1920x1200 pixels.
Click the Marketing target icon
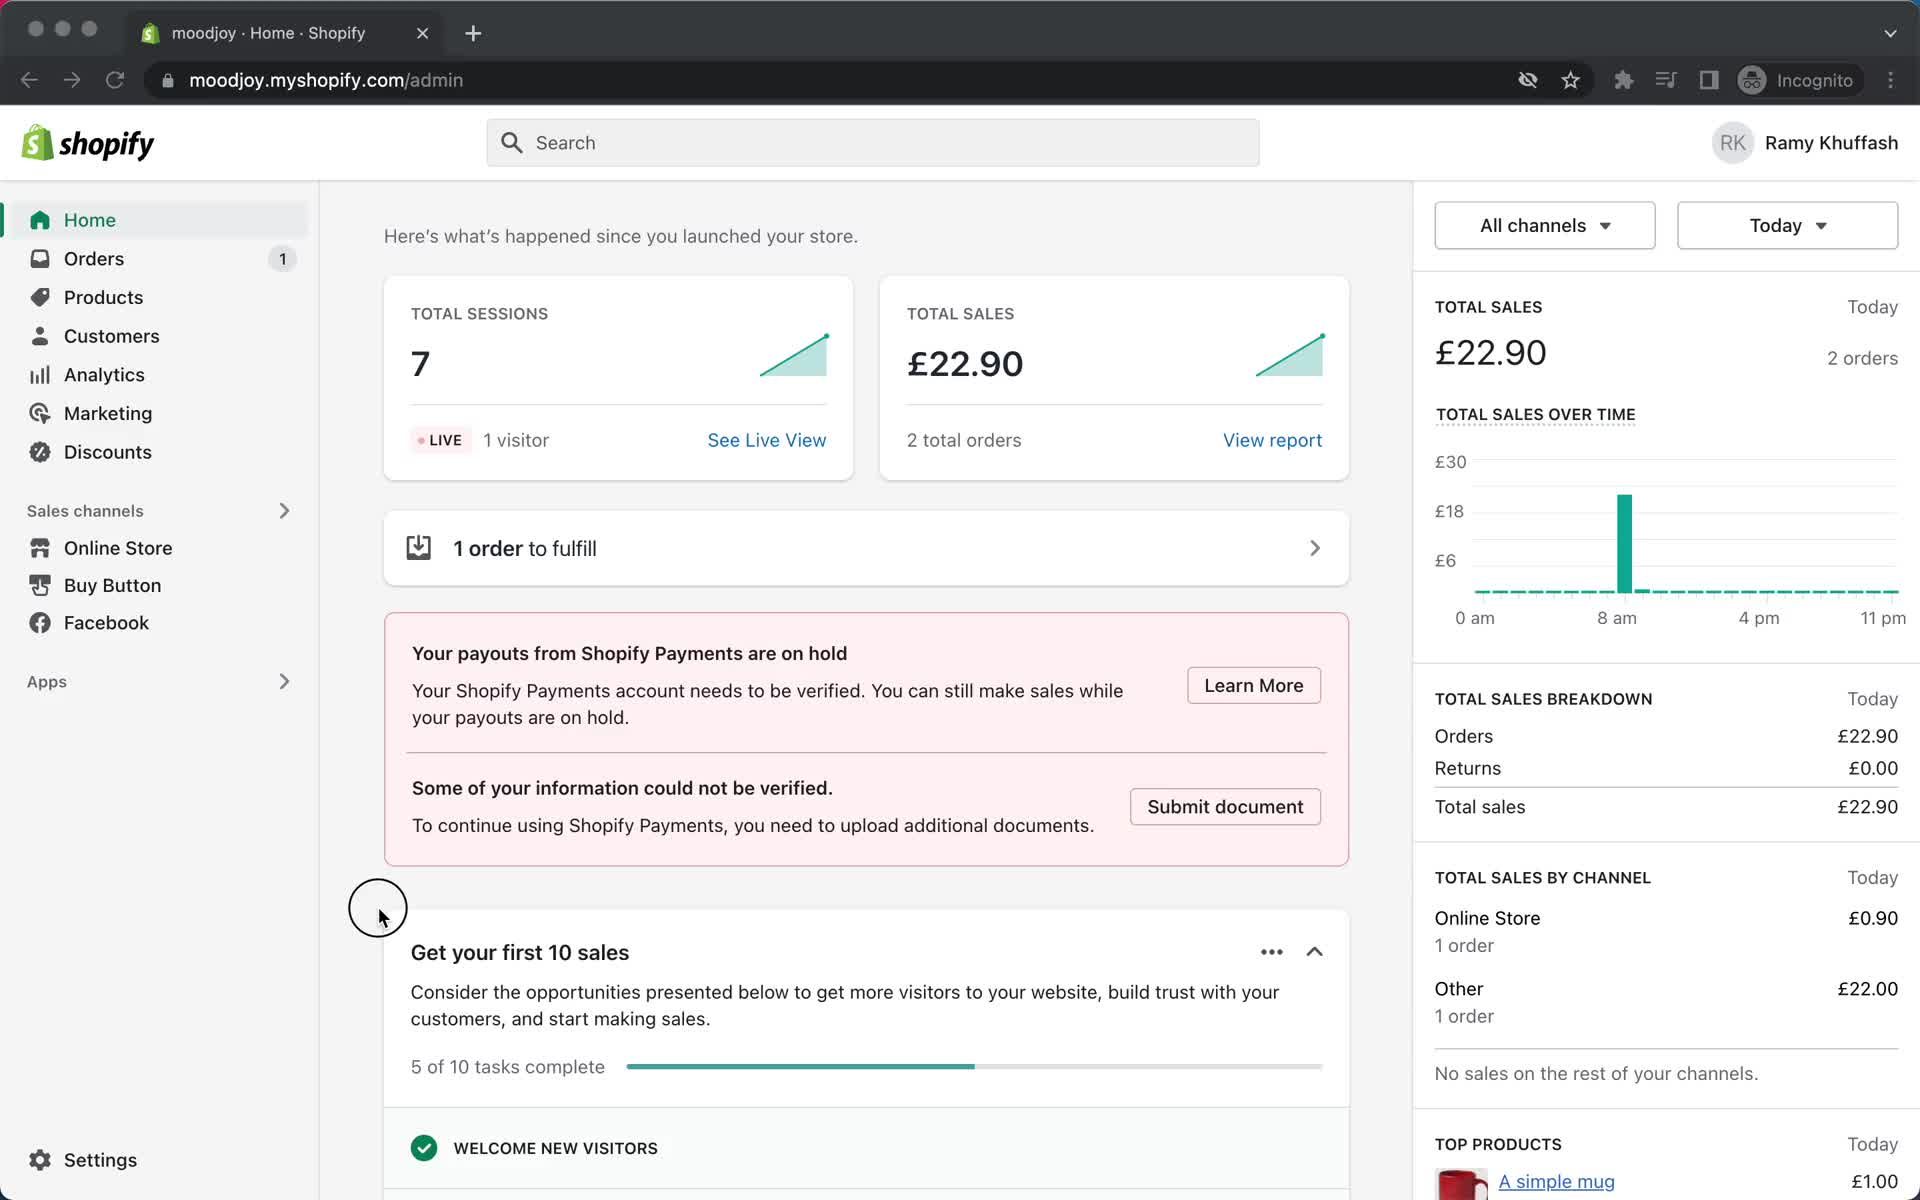pos(40,413)
